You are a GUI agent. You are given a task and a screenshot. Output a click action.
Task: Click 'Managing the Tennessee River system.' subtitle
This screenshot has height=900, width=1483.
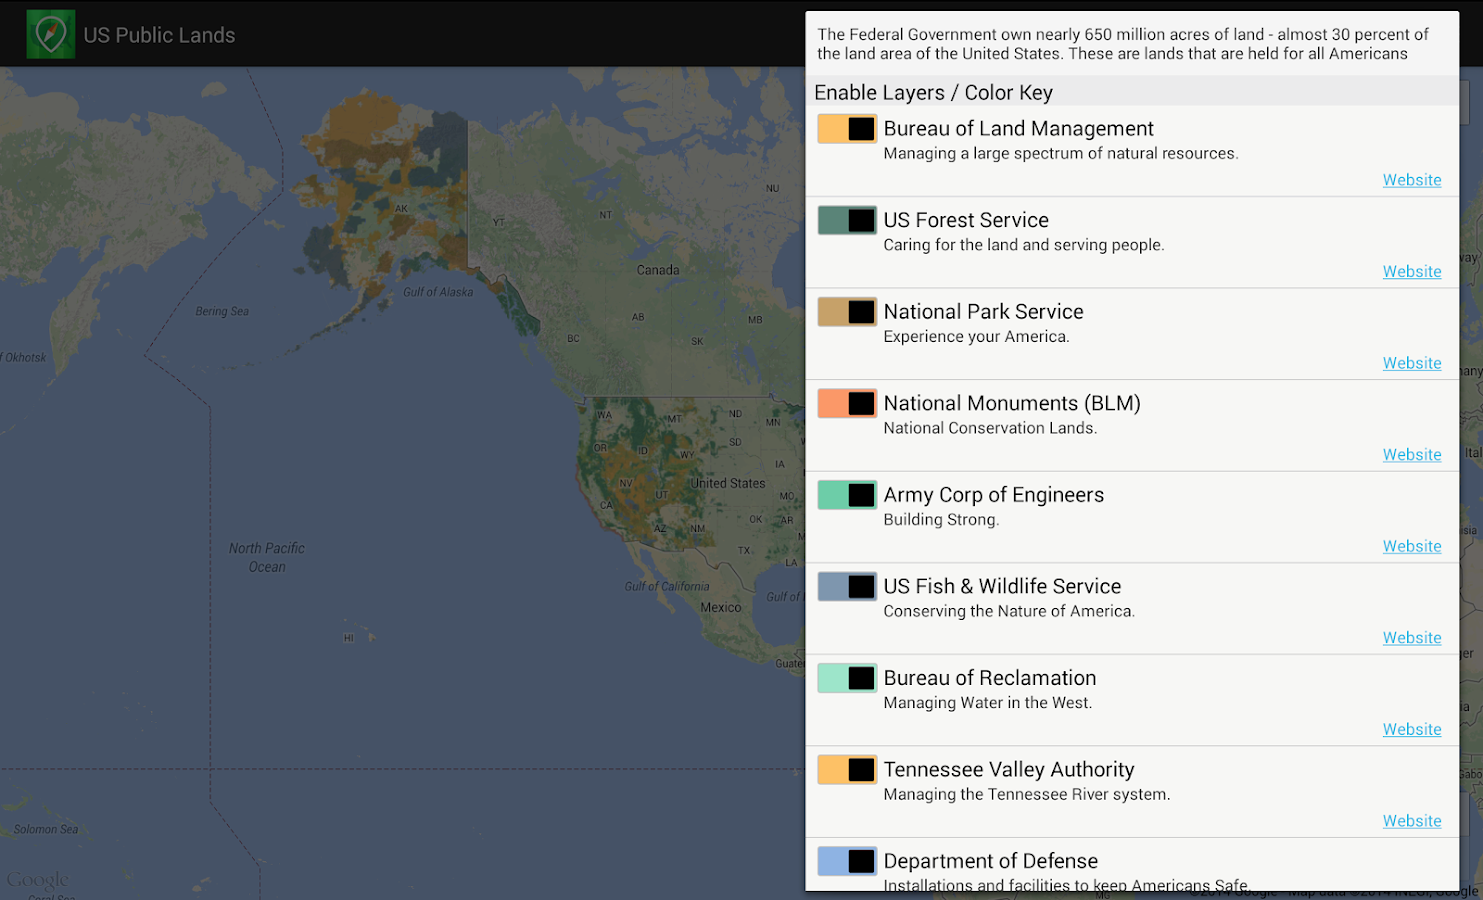point(1026,795)
